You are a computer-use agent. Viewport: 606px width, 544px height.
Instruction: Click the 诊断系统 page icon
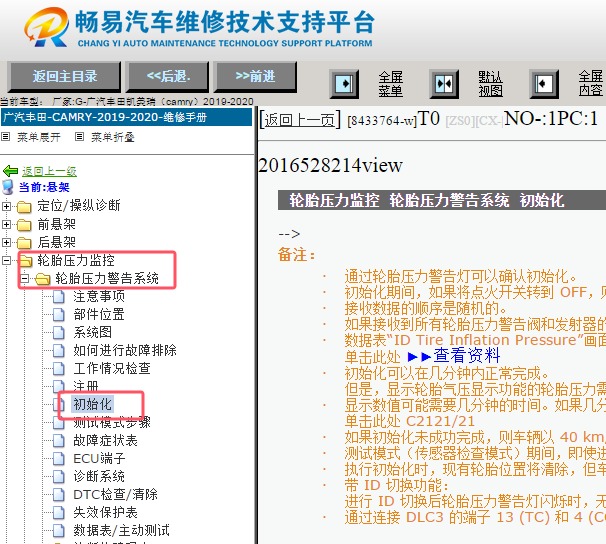coord(59,476)
